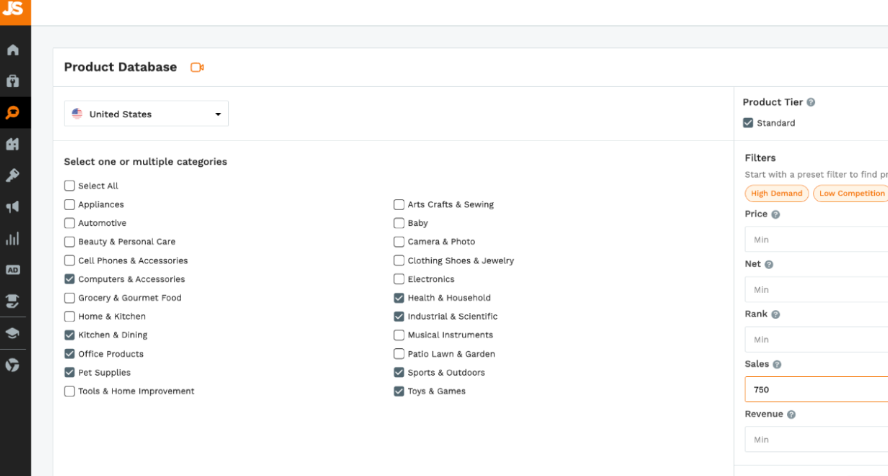Uncheck Health & Household category

399,298
